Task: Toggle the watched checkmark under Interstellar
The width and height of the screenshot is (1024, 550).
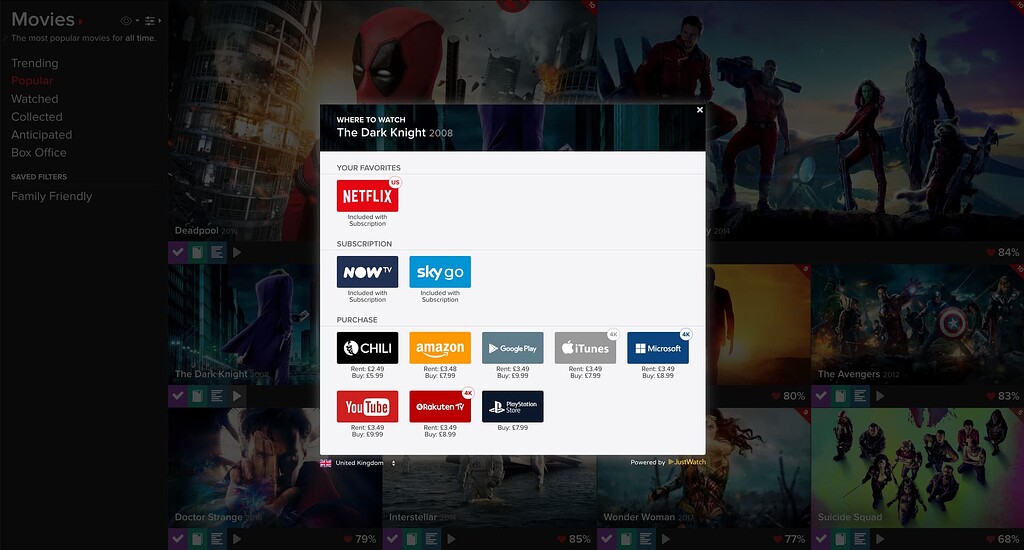Action: tap(392, 539)
